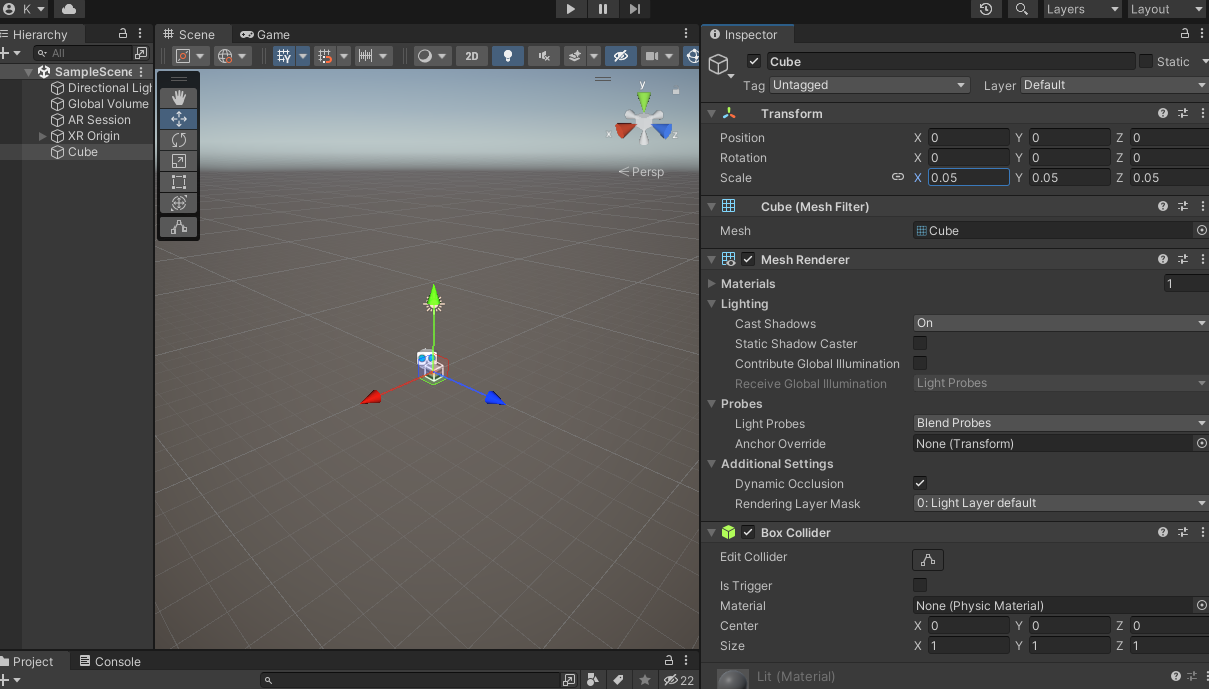Select the Scale tool
1209x689 pixels.
tap(179, 161)
